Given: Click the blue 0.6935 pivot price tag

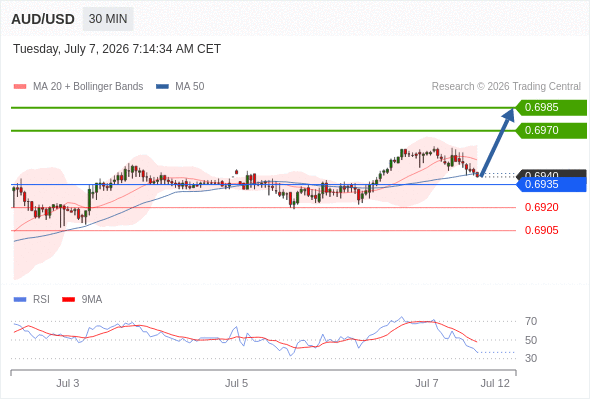Looking at the screenshot, I should point(551,184).
